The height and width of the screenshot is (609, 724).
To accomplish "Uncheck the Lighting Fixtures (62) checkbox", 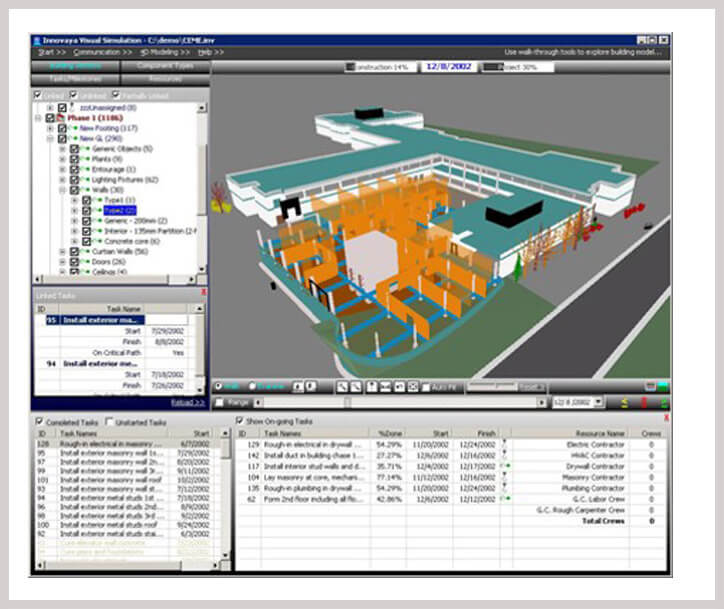I will tap(74, 180).
